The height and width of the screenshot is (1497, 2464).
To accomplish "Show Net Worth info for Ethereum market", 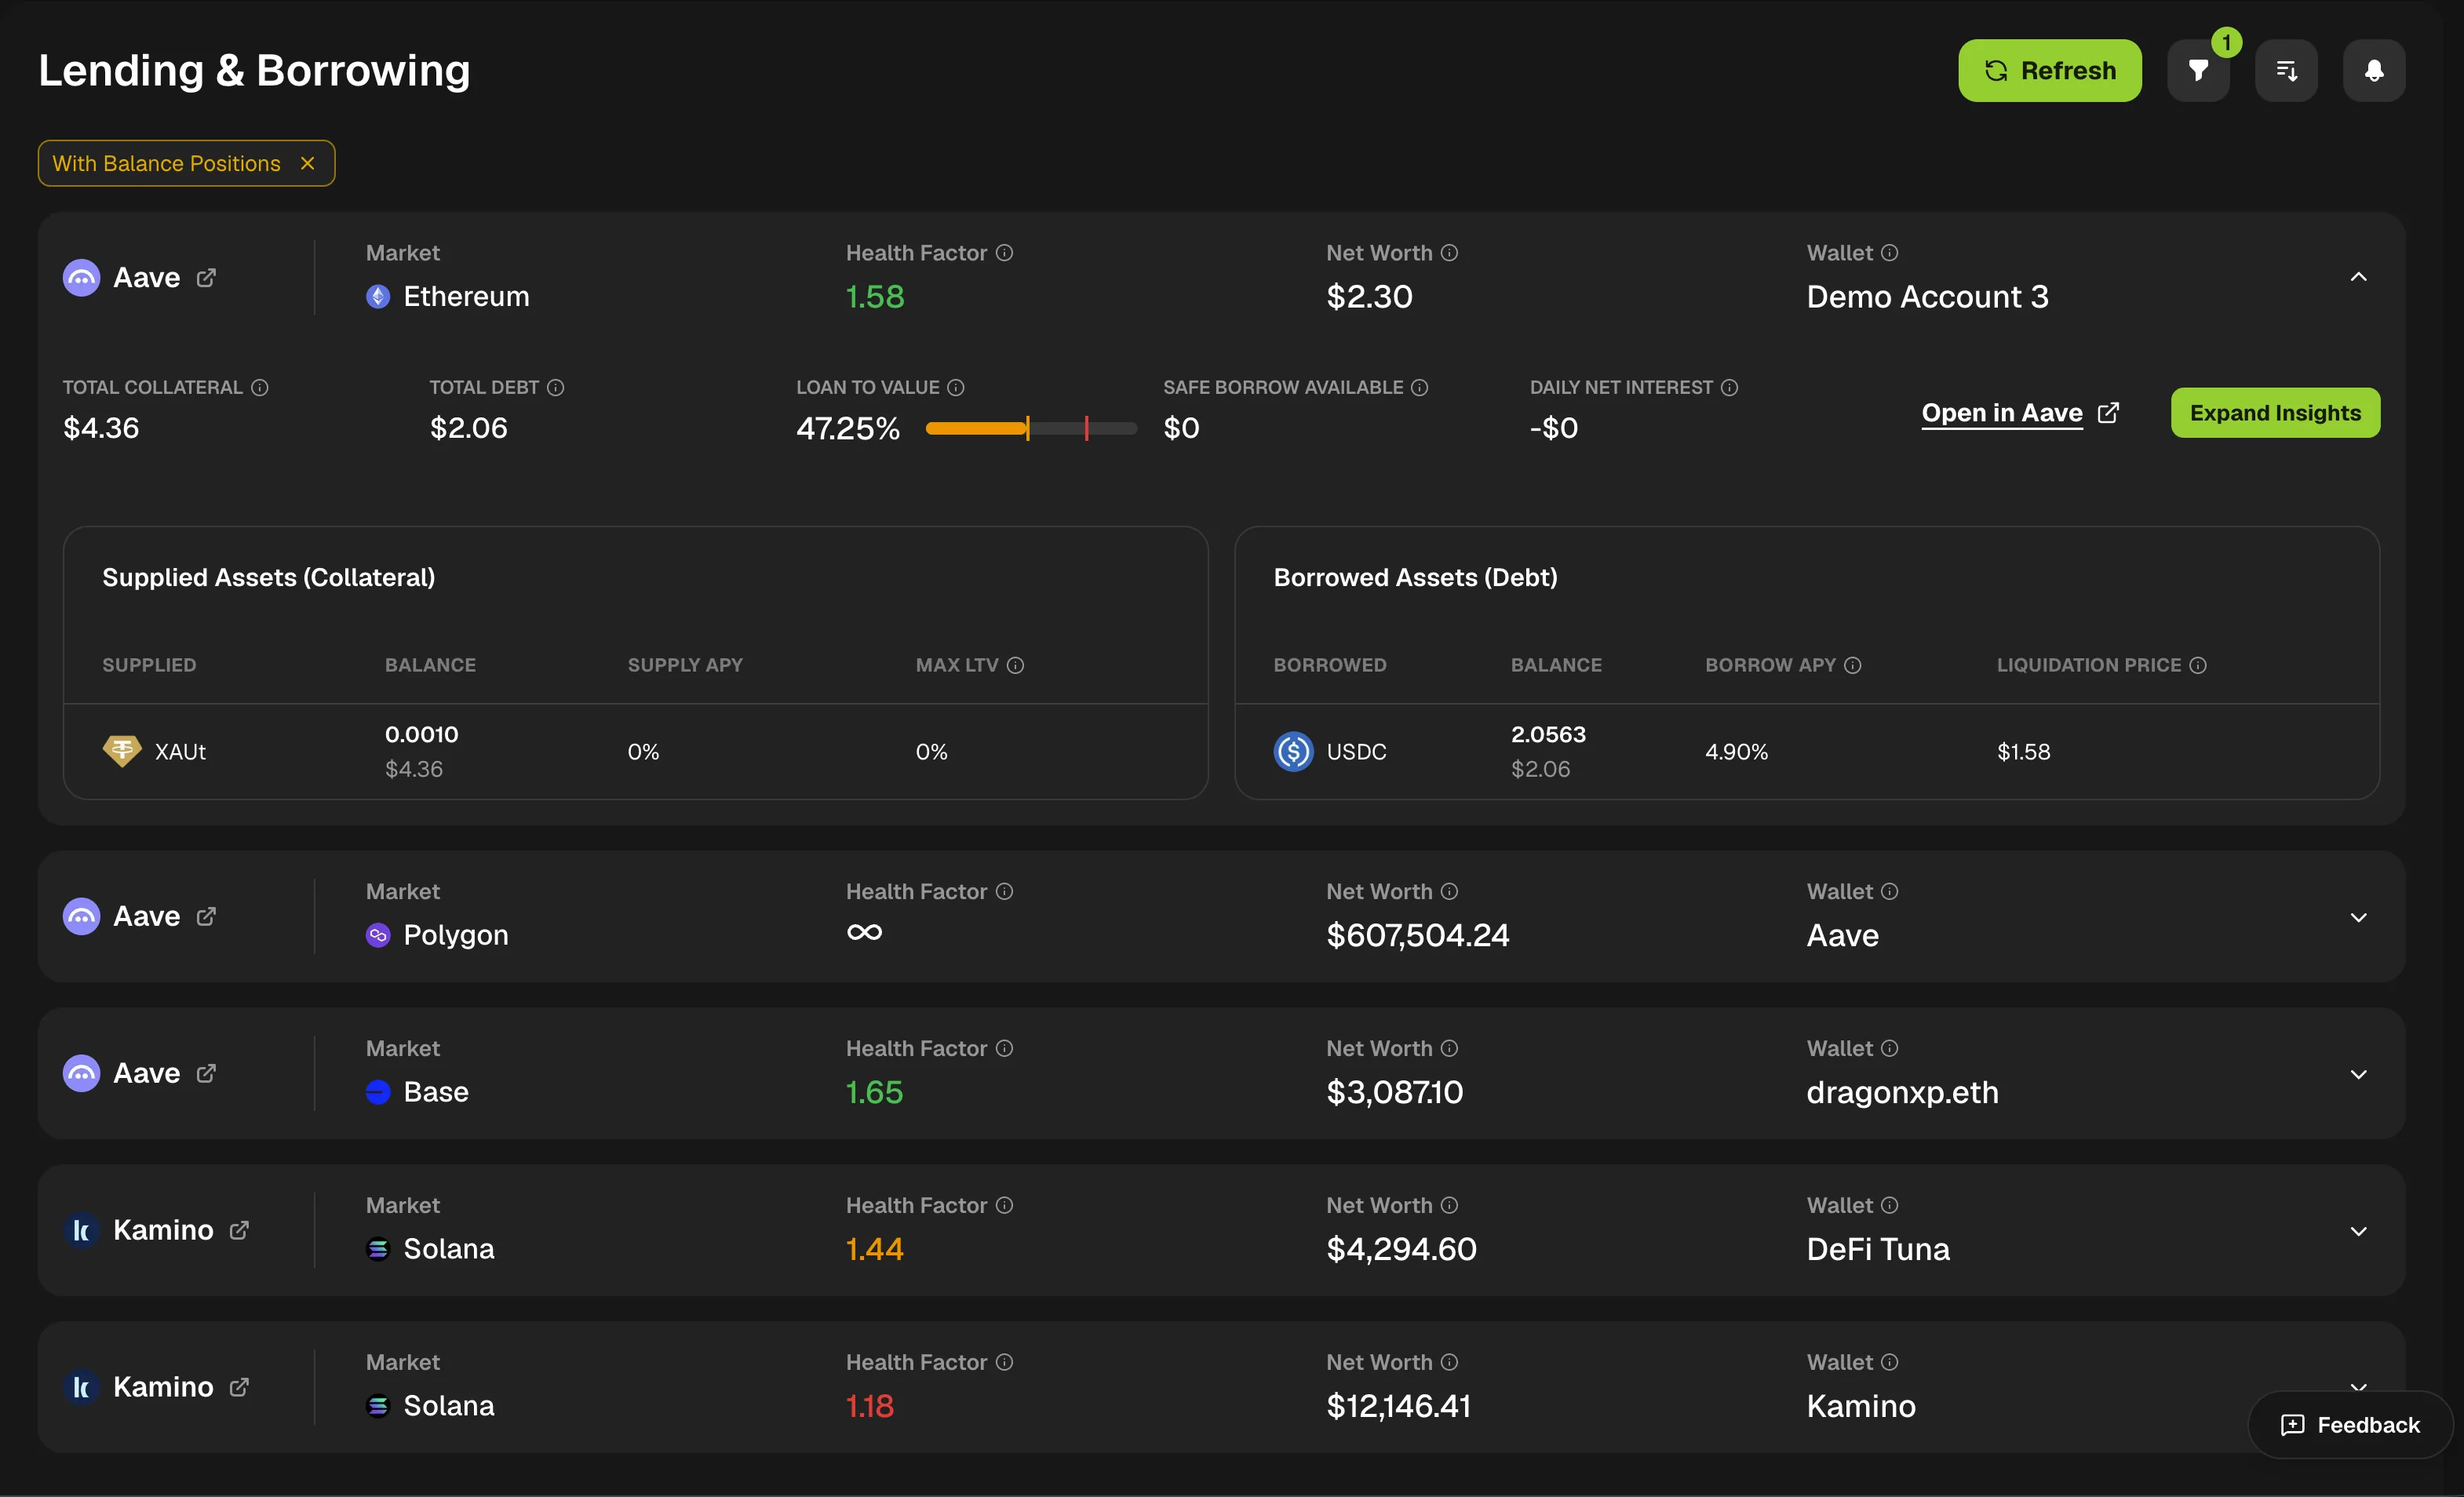I will [1449, 253].
